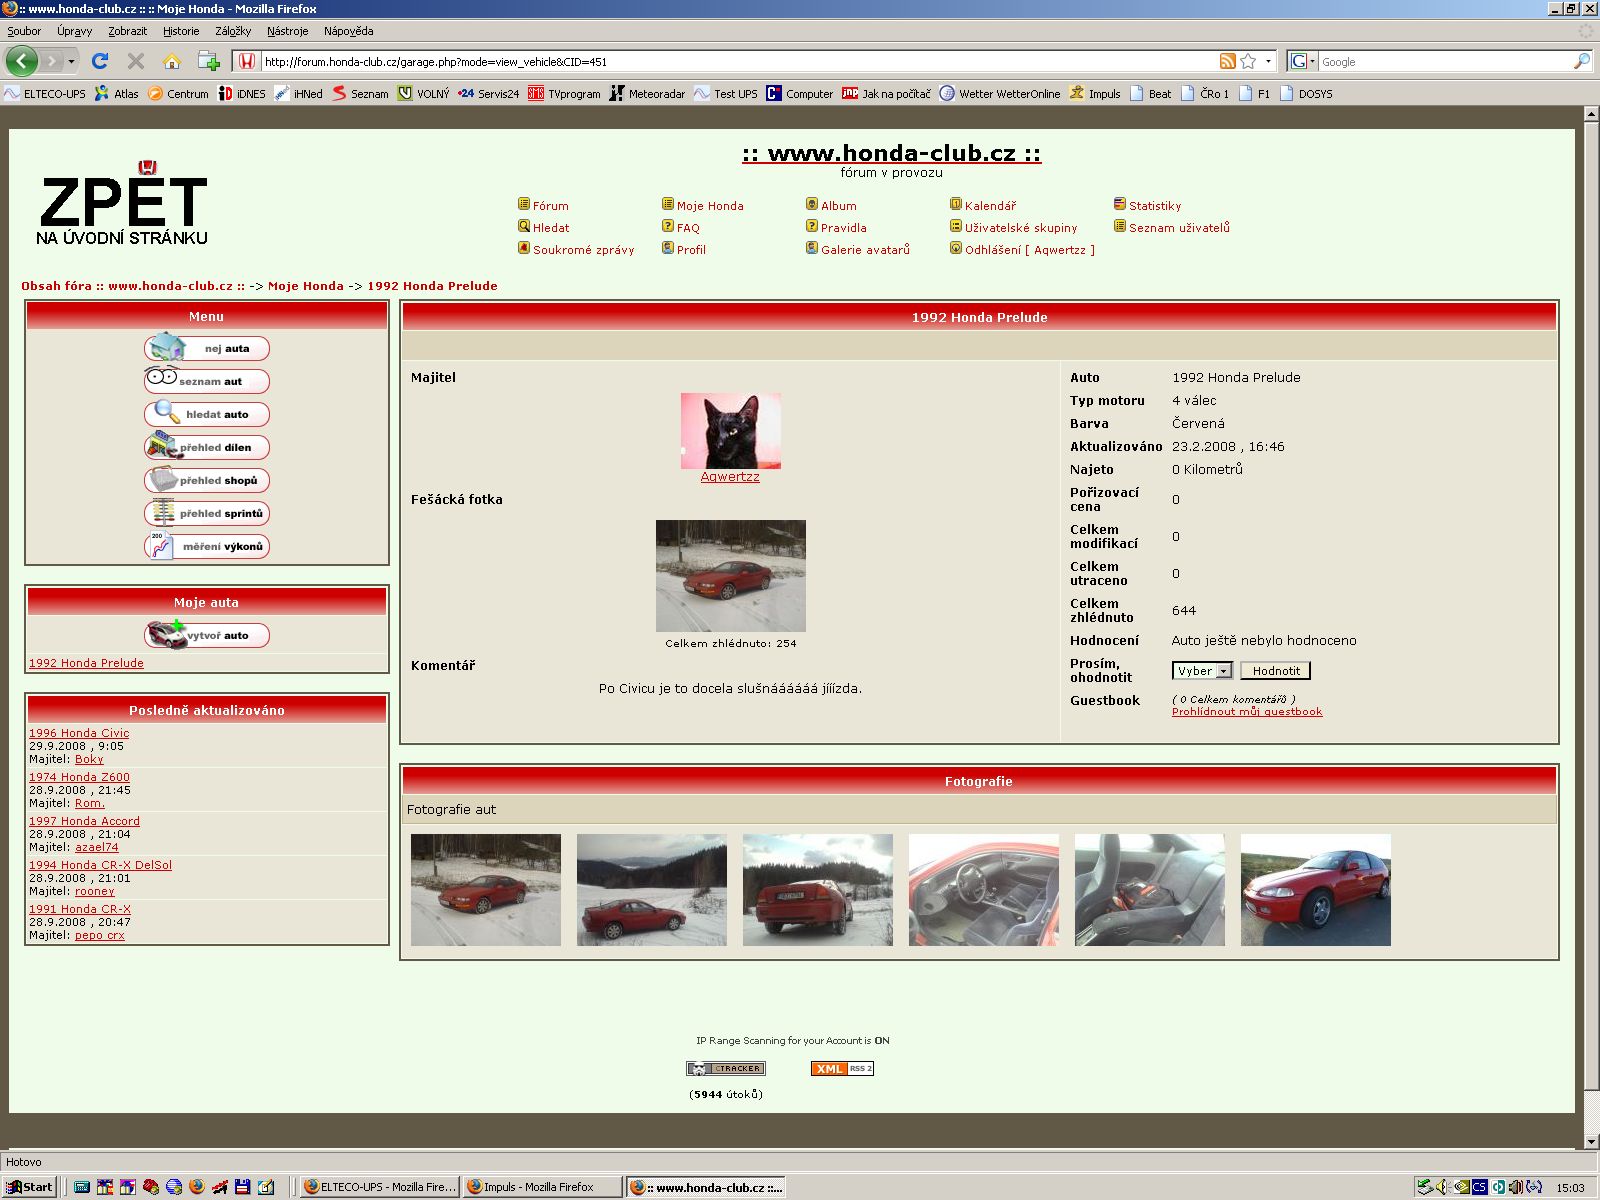Expand the 'Vyber' rating dropdown
The width and height of the screenshot is (1600, 1200).
pos(1202,671)
